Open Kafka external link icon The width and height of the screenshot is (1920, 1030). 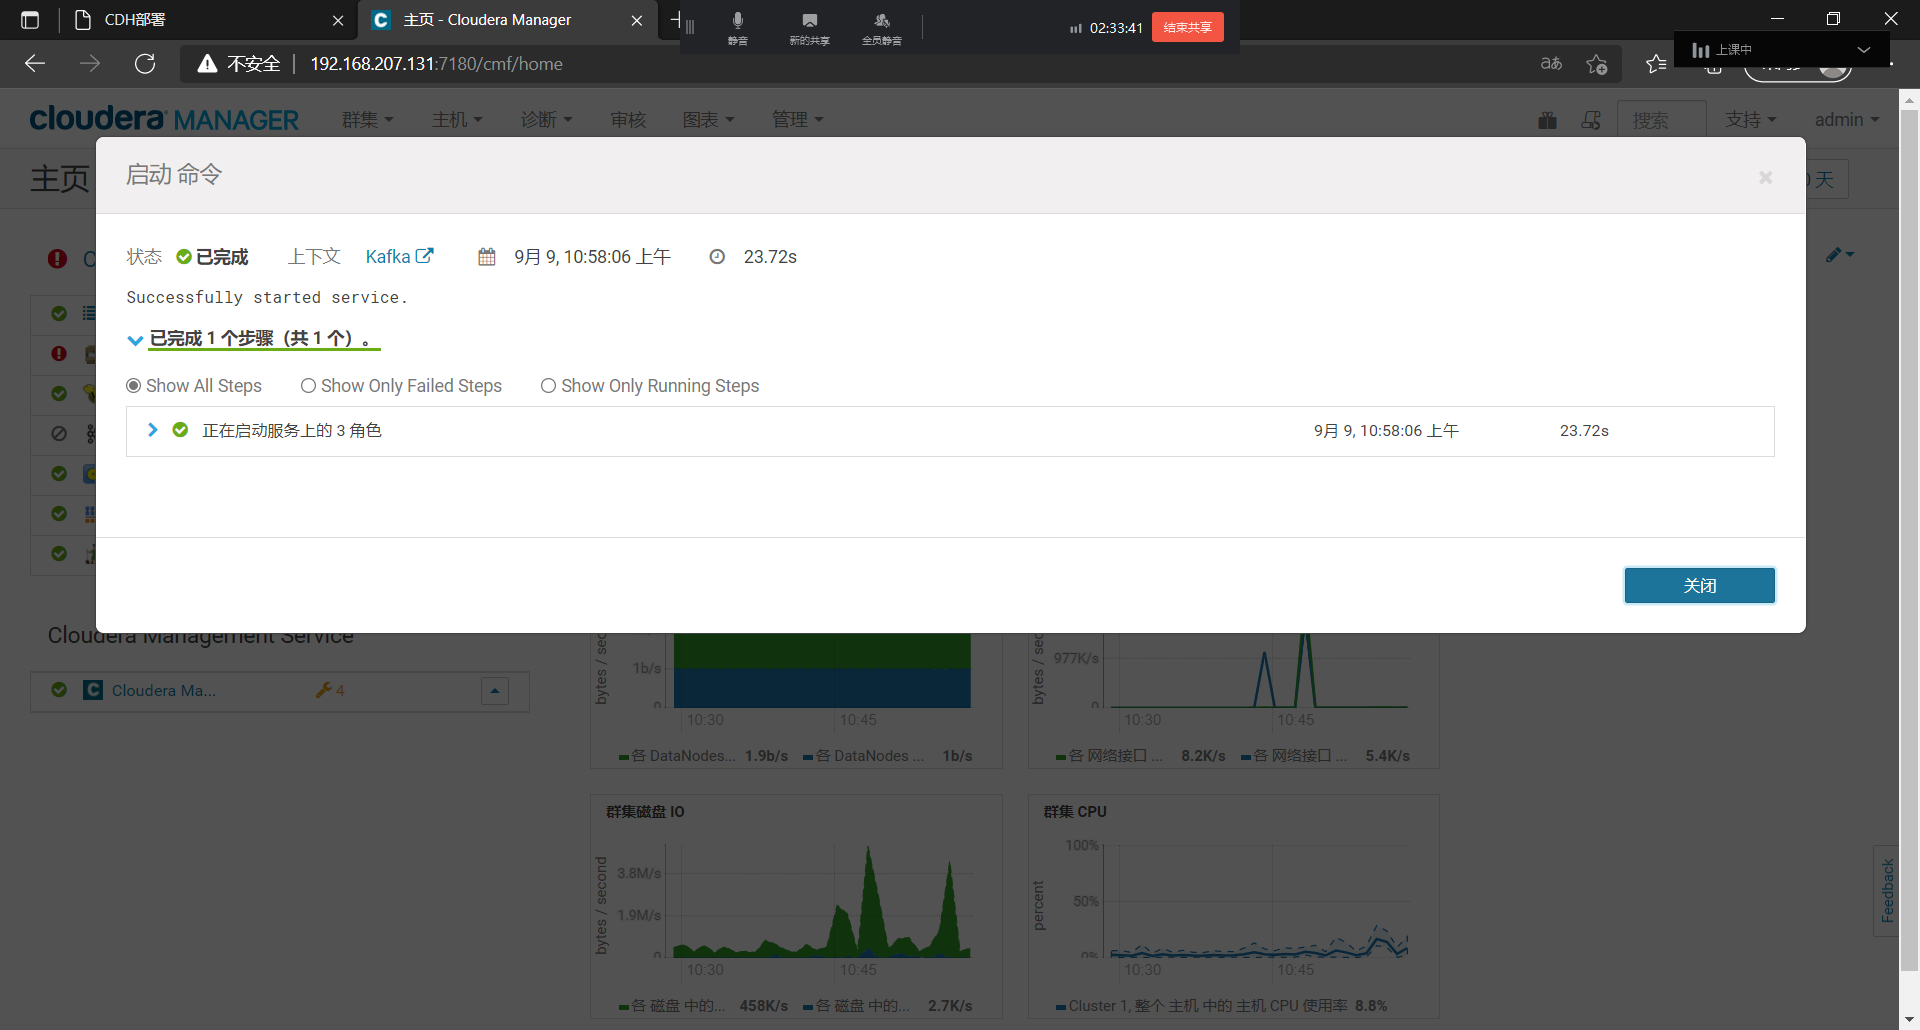click(425, 256)
